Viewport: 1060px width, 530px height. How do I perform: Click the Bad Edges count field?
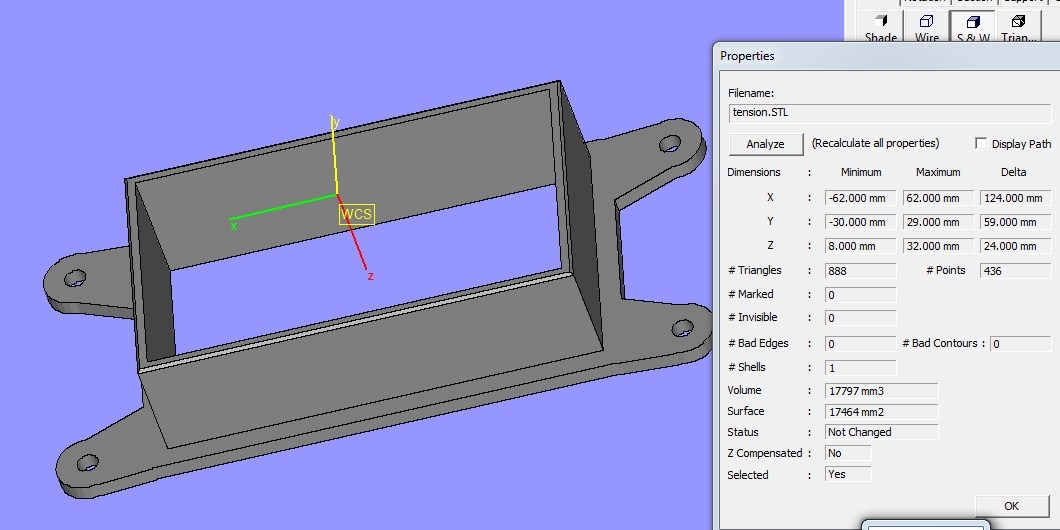coord(861,343)
